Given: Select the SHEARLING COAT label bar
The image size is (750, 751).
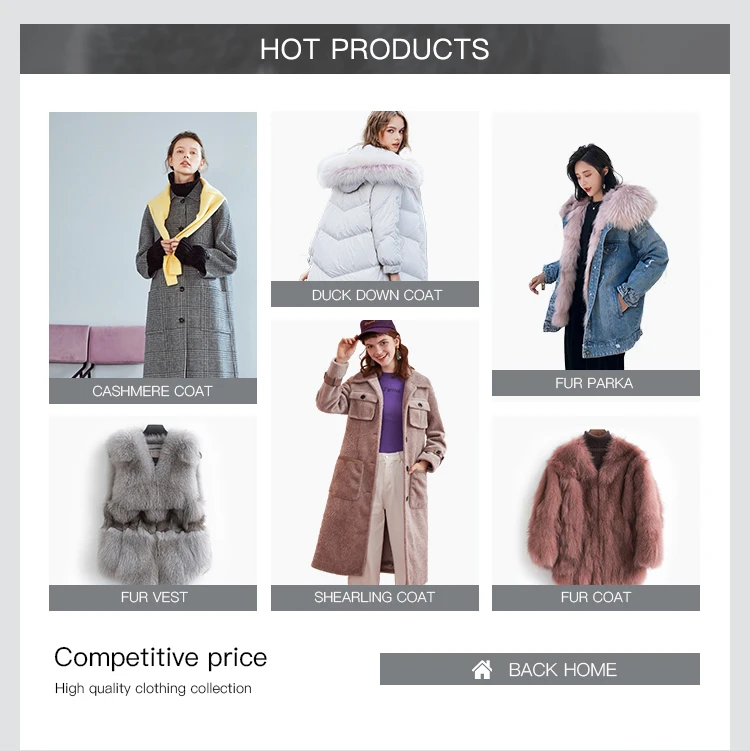Looking at the screenshot, I should coord(375,597).
